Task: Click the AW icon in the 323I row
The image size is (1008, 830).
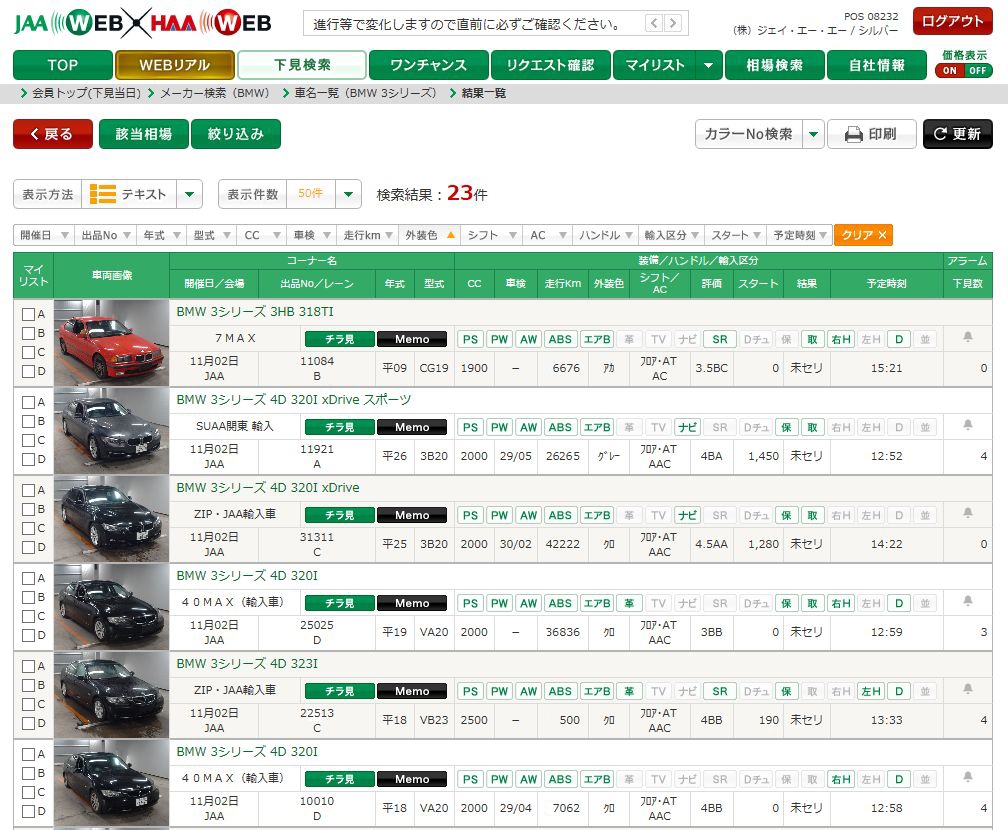Action: pos(528,692)
